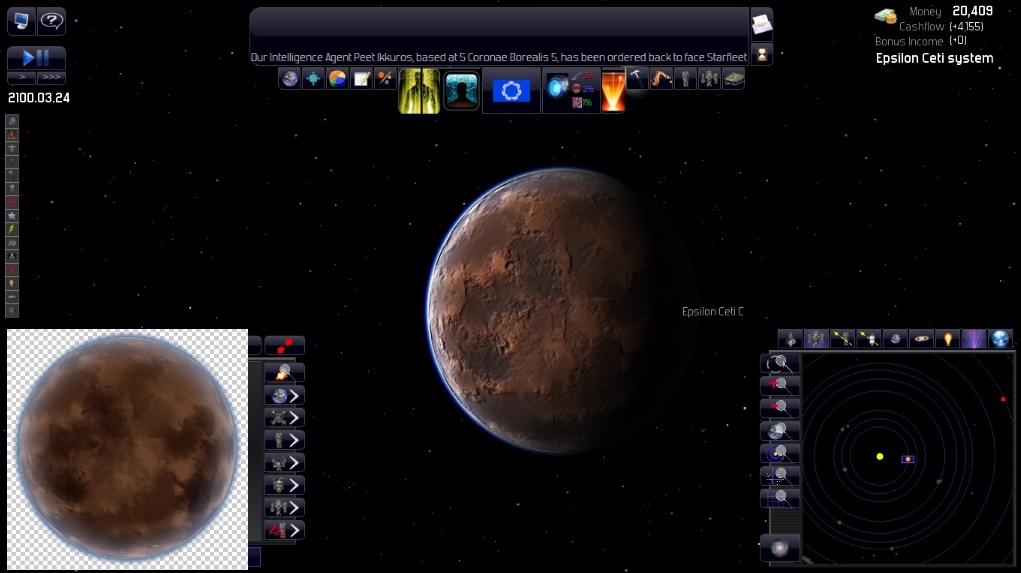Expand the robot squad arrow row
This screenshot has height=573, width=1021.
tap(285, 507)
